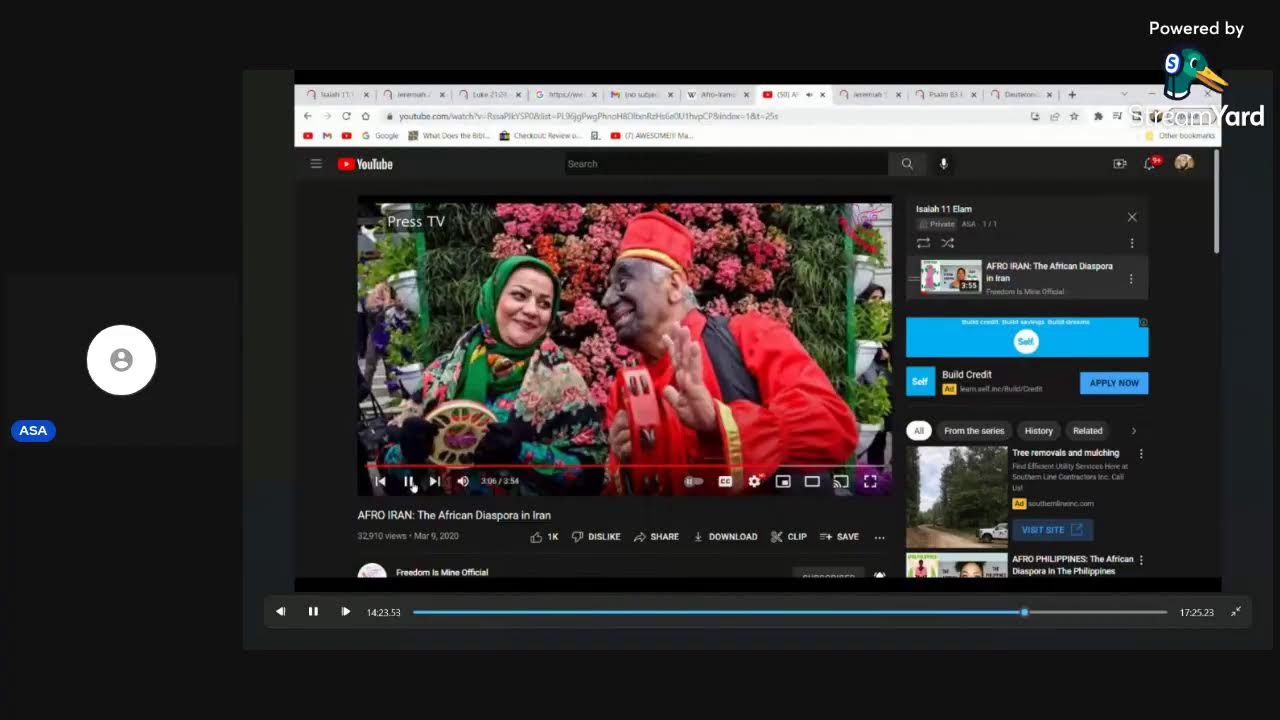This screenshot has width=1280, height=720.
Task: Click the red YouTube video progress bar
Action: click(625, 466)
